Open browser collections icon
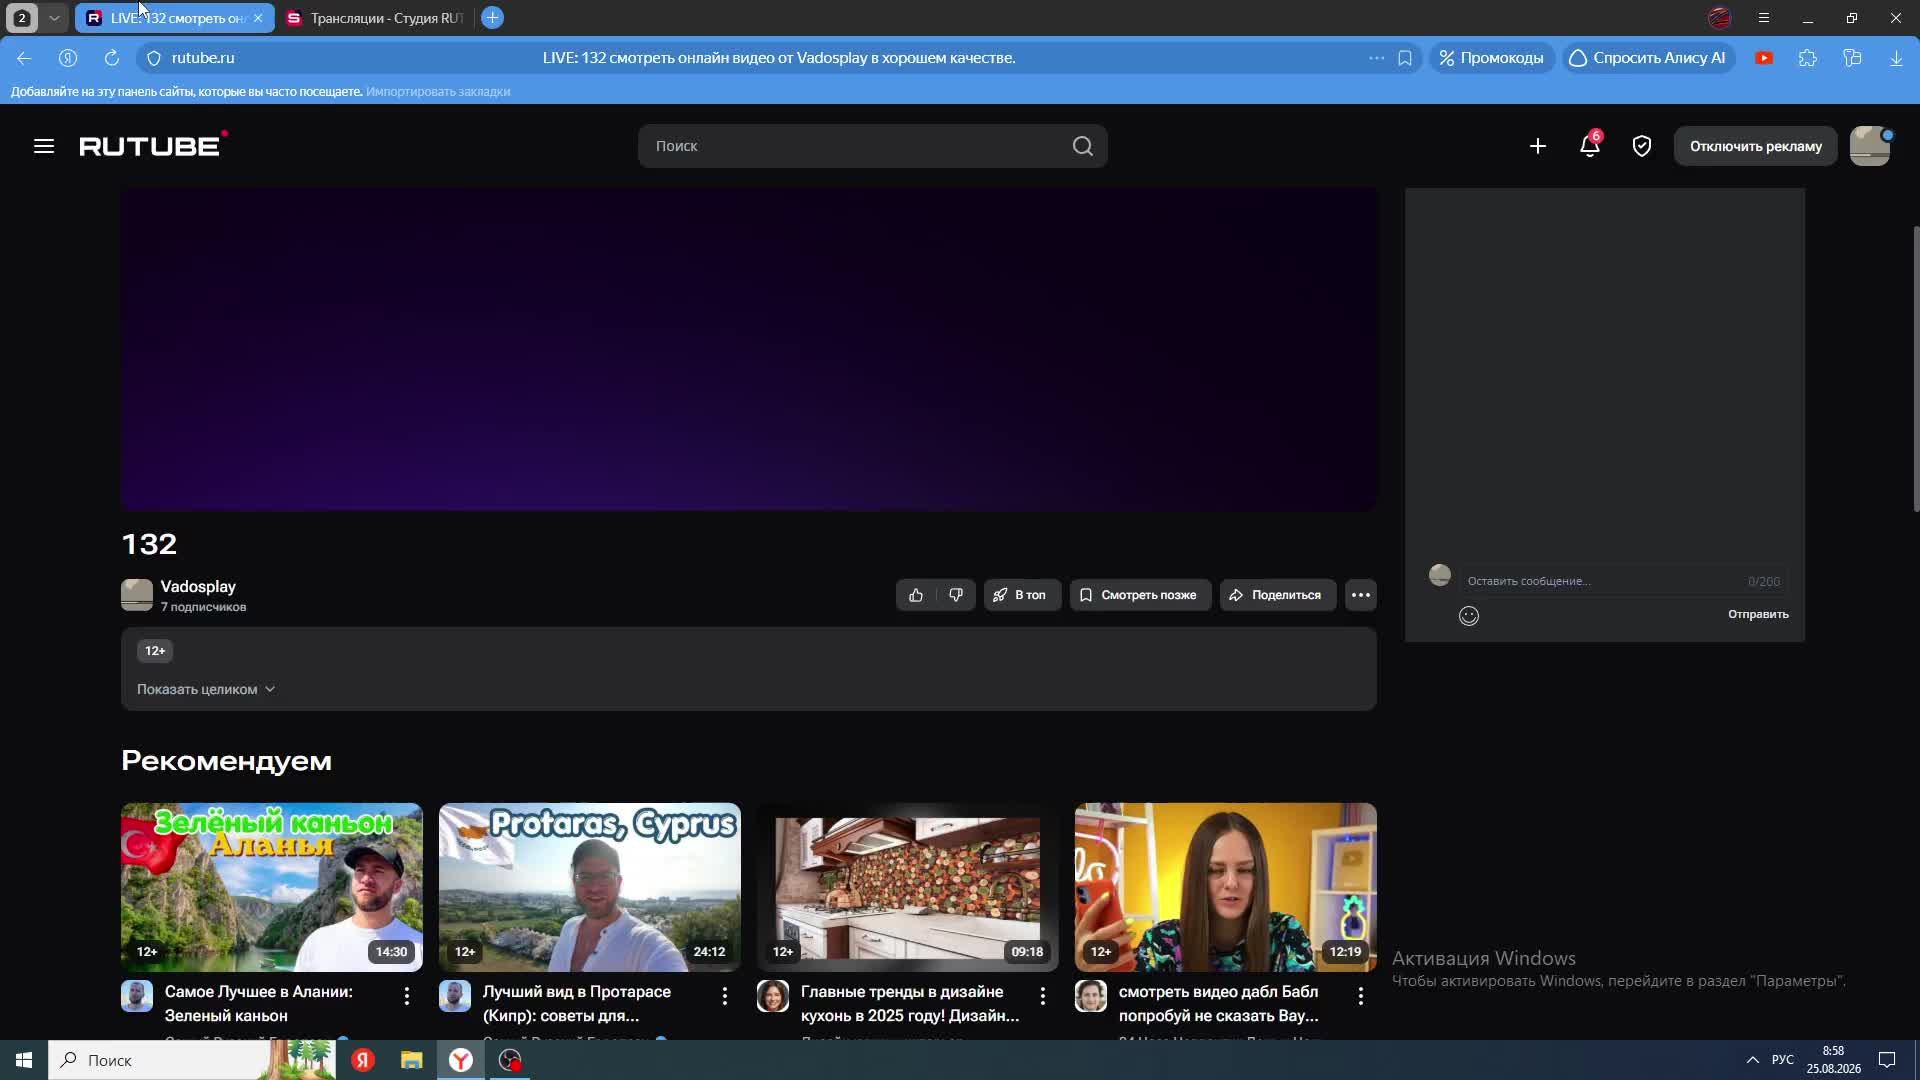 1852,58
